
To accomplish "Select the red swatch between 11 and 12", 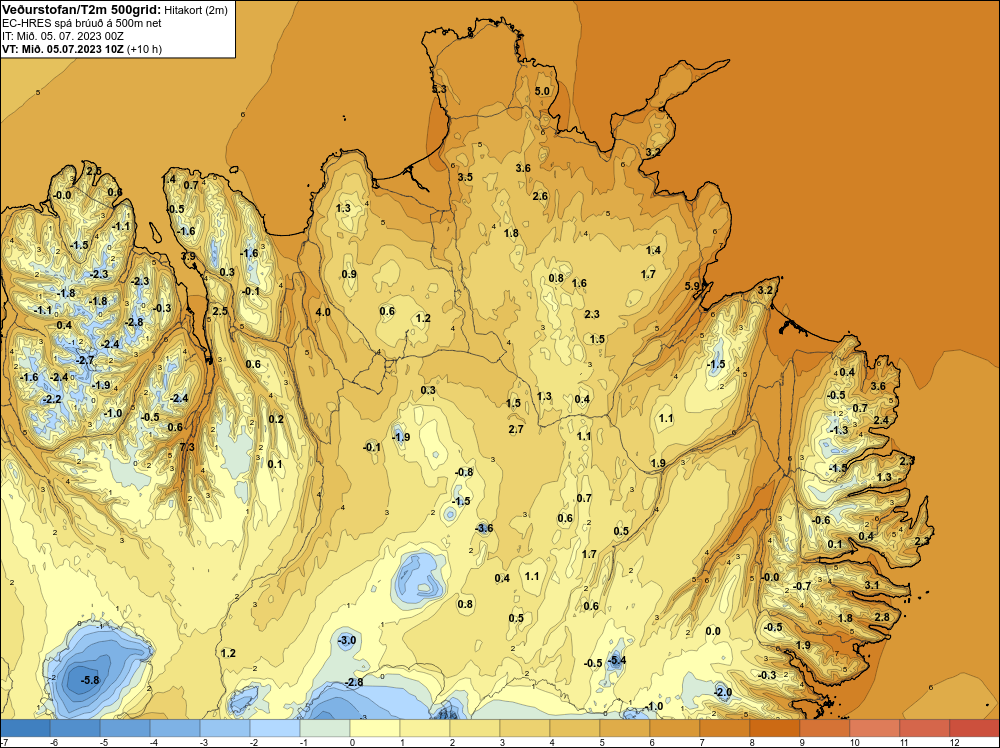I will point(925,728).
